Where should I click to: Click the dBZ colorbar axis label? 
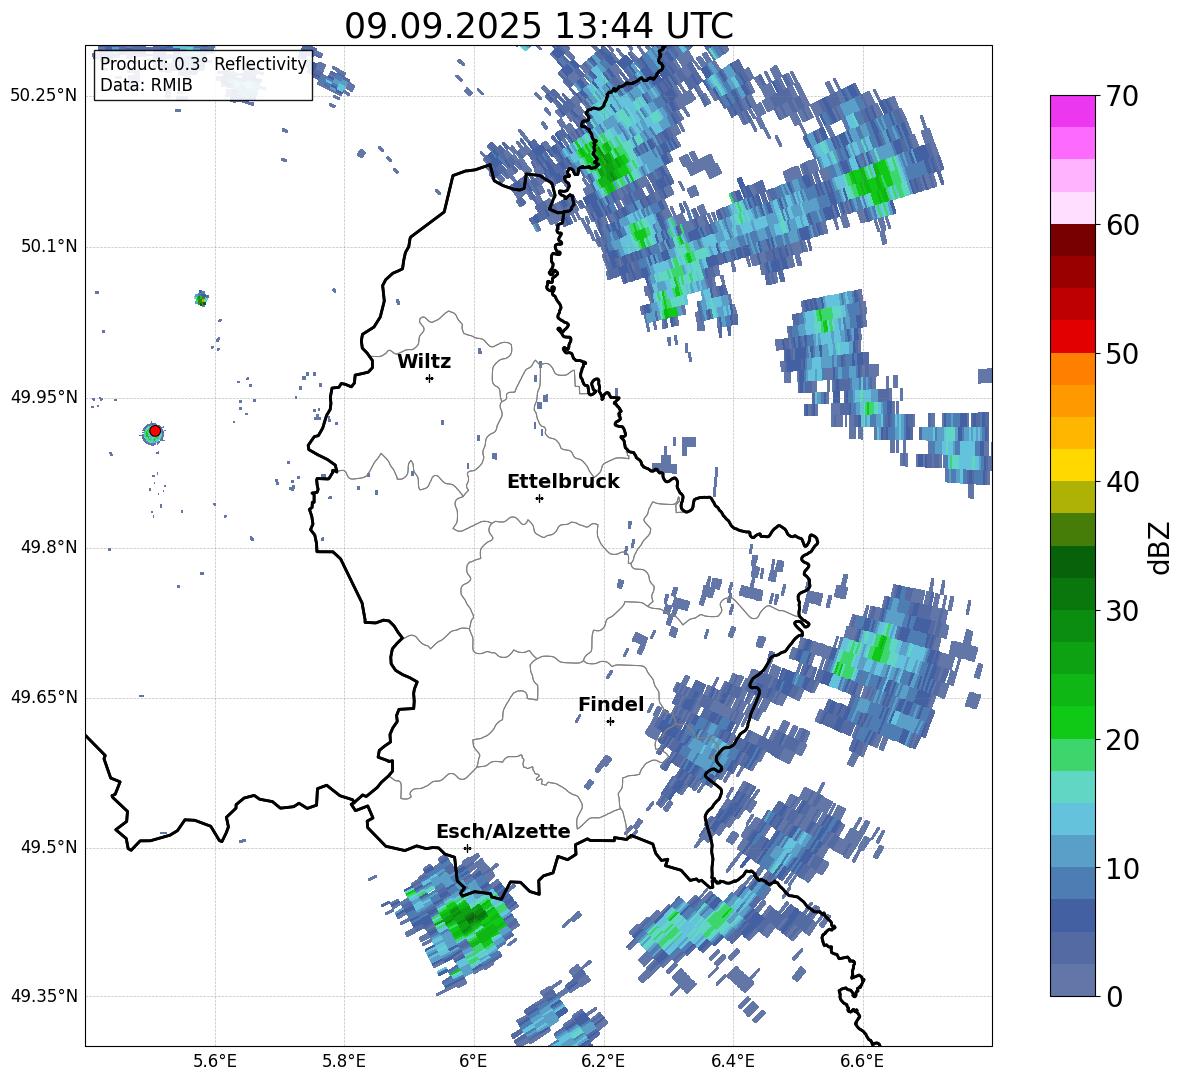pos(1161,547)
